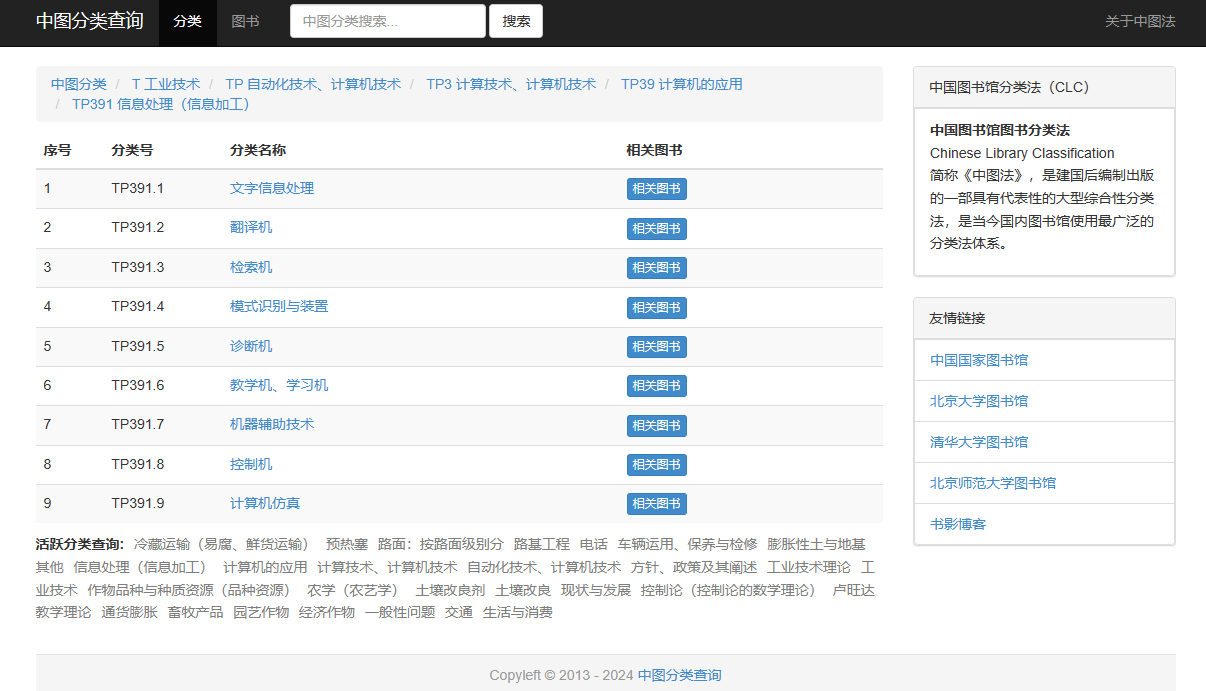1206x691 pixels.
Task: Switch to the 图书 tab
Action: point(245,21)
